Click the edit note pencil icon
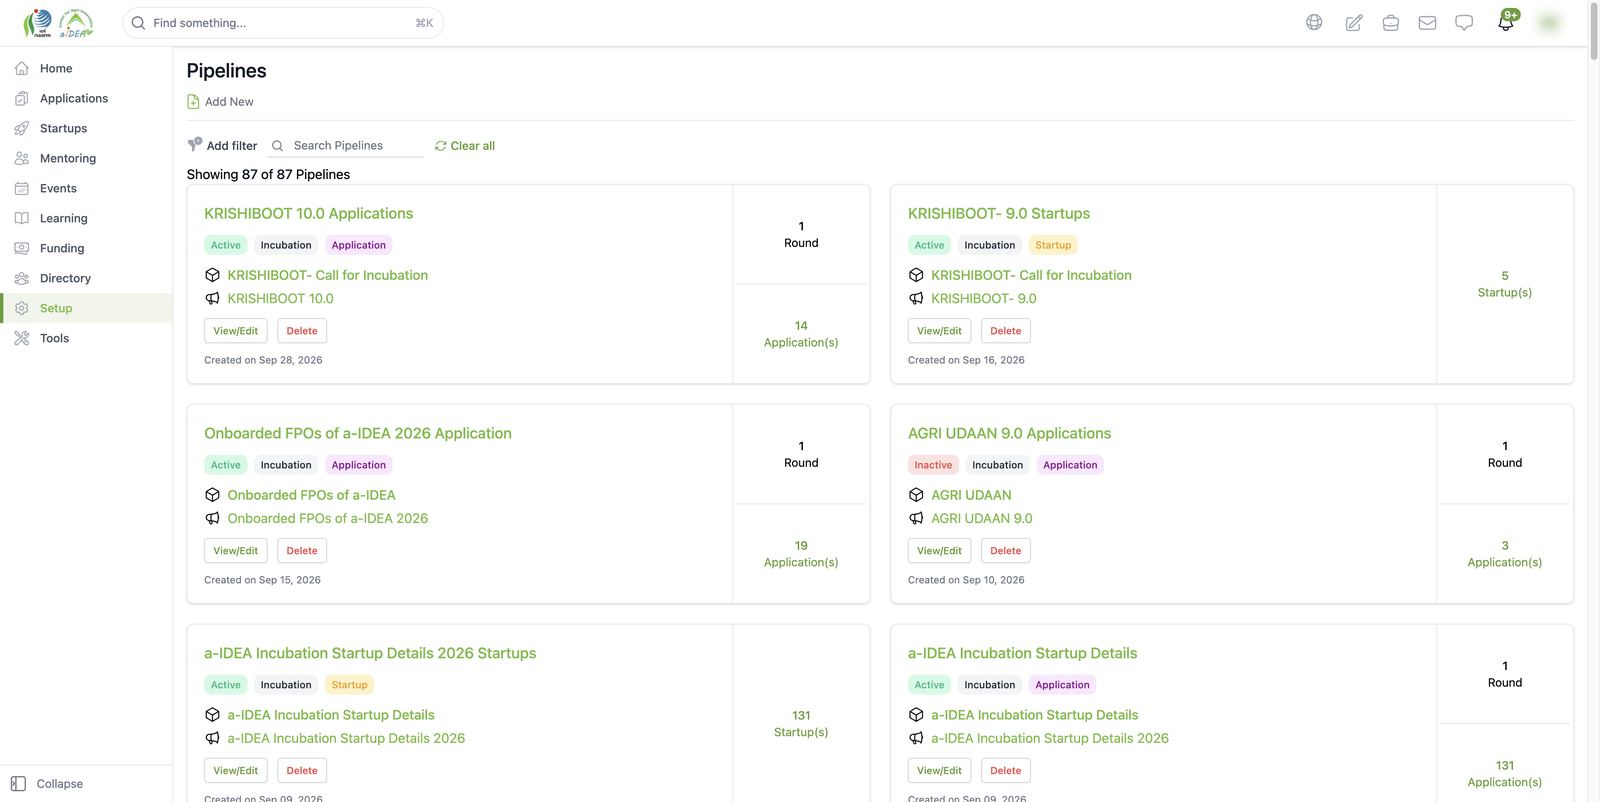1600x802 pixels. 1353,22
